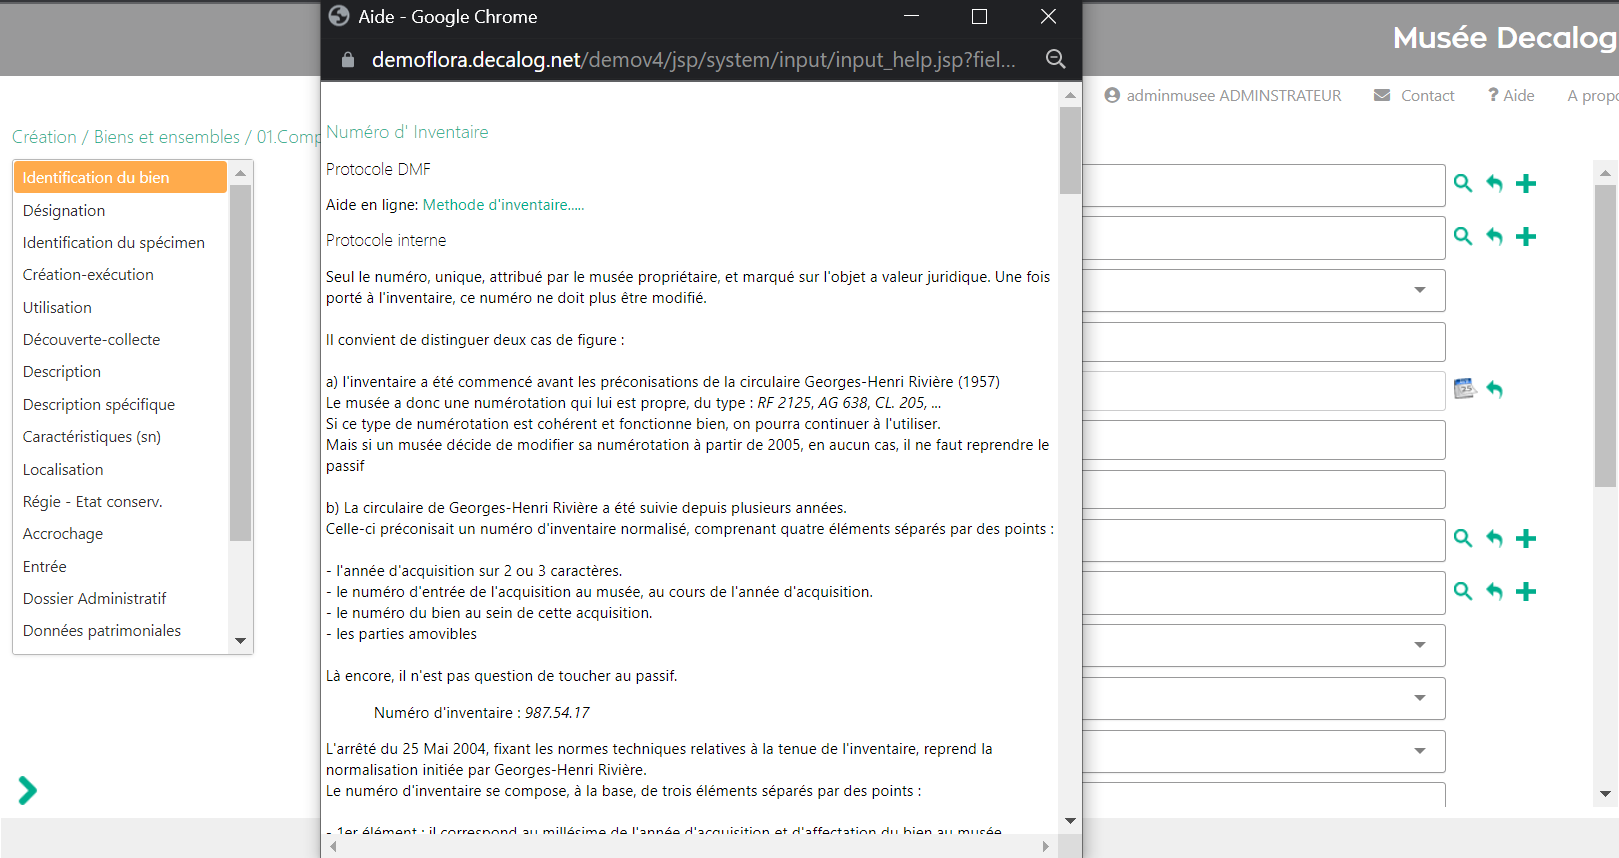Click the main form vertical scrollbar thumb
The width and height of the screenshot is (1619, 858).
[x=1605, y=335]
